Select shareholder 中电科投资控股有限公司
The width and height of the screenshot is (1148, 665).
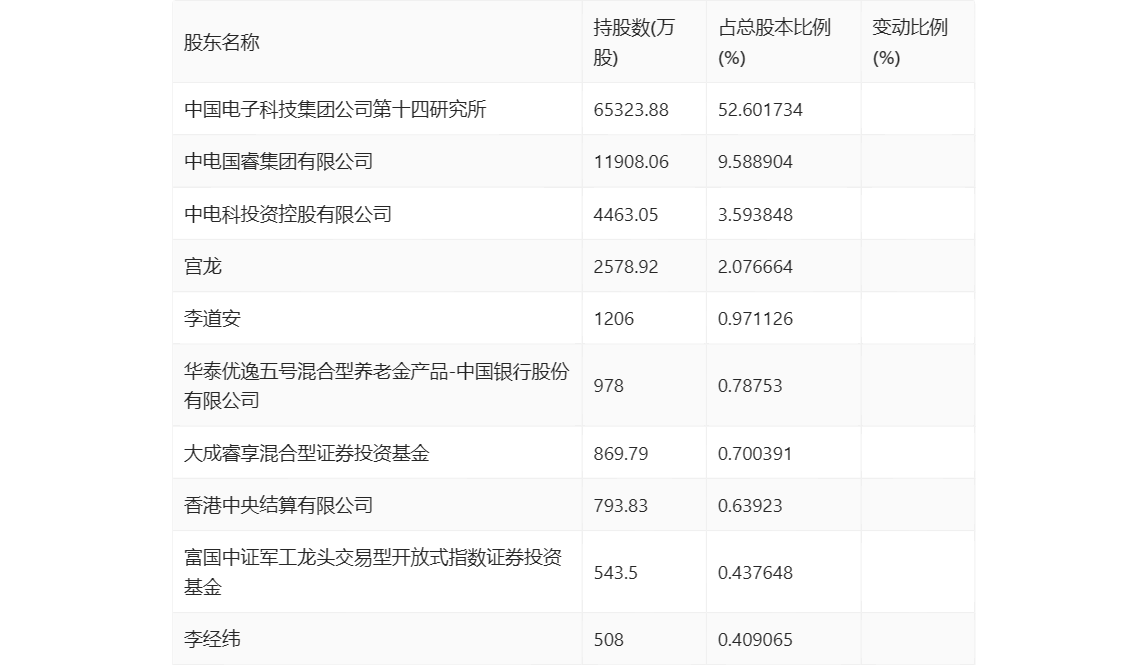click(288, 214)
